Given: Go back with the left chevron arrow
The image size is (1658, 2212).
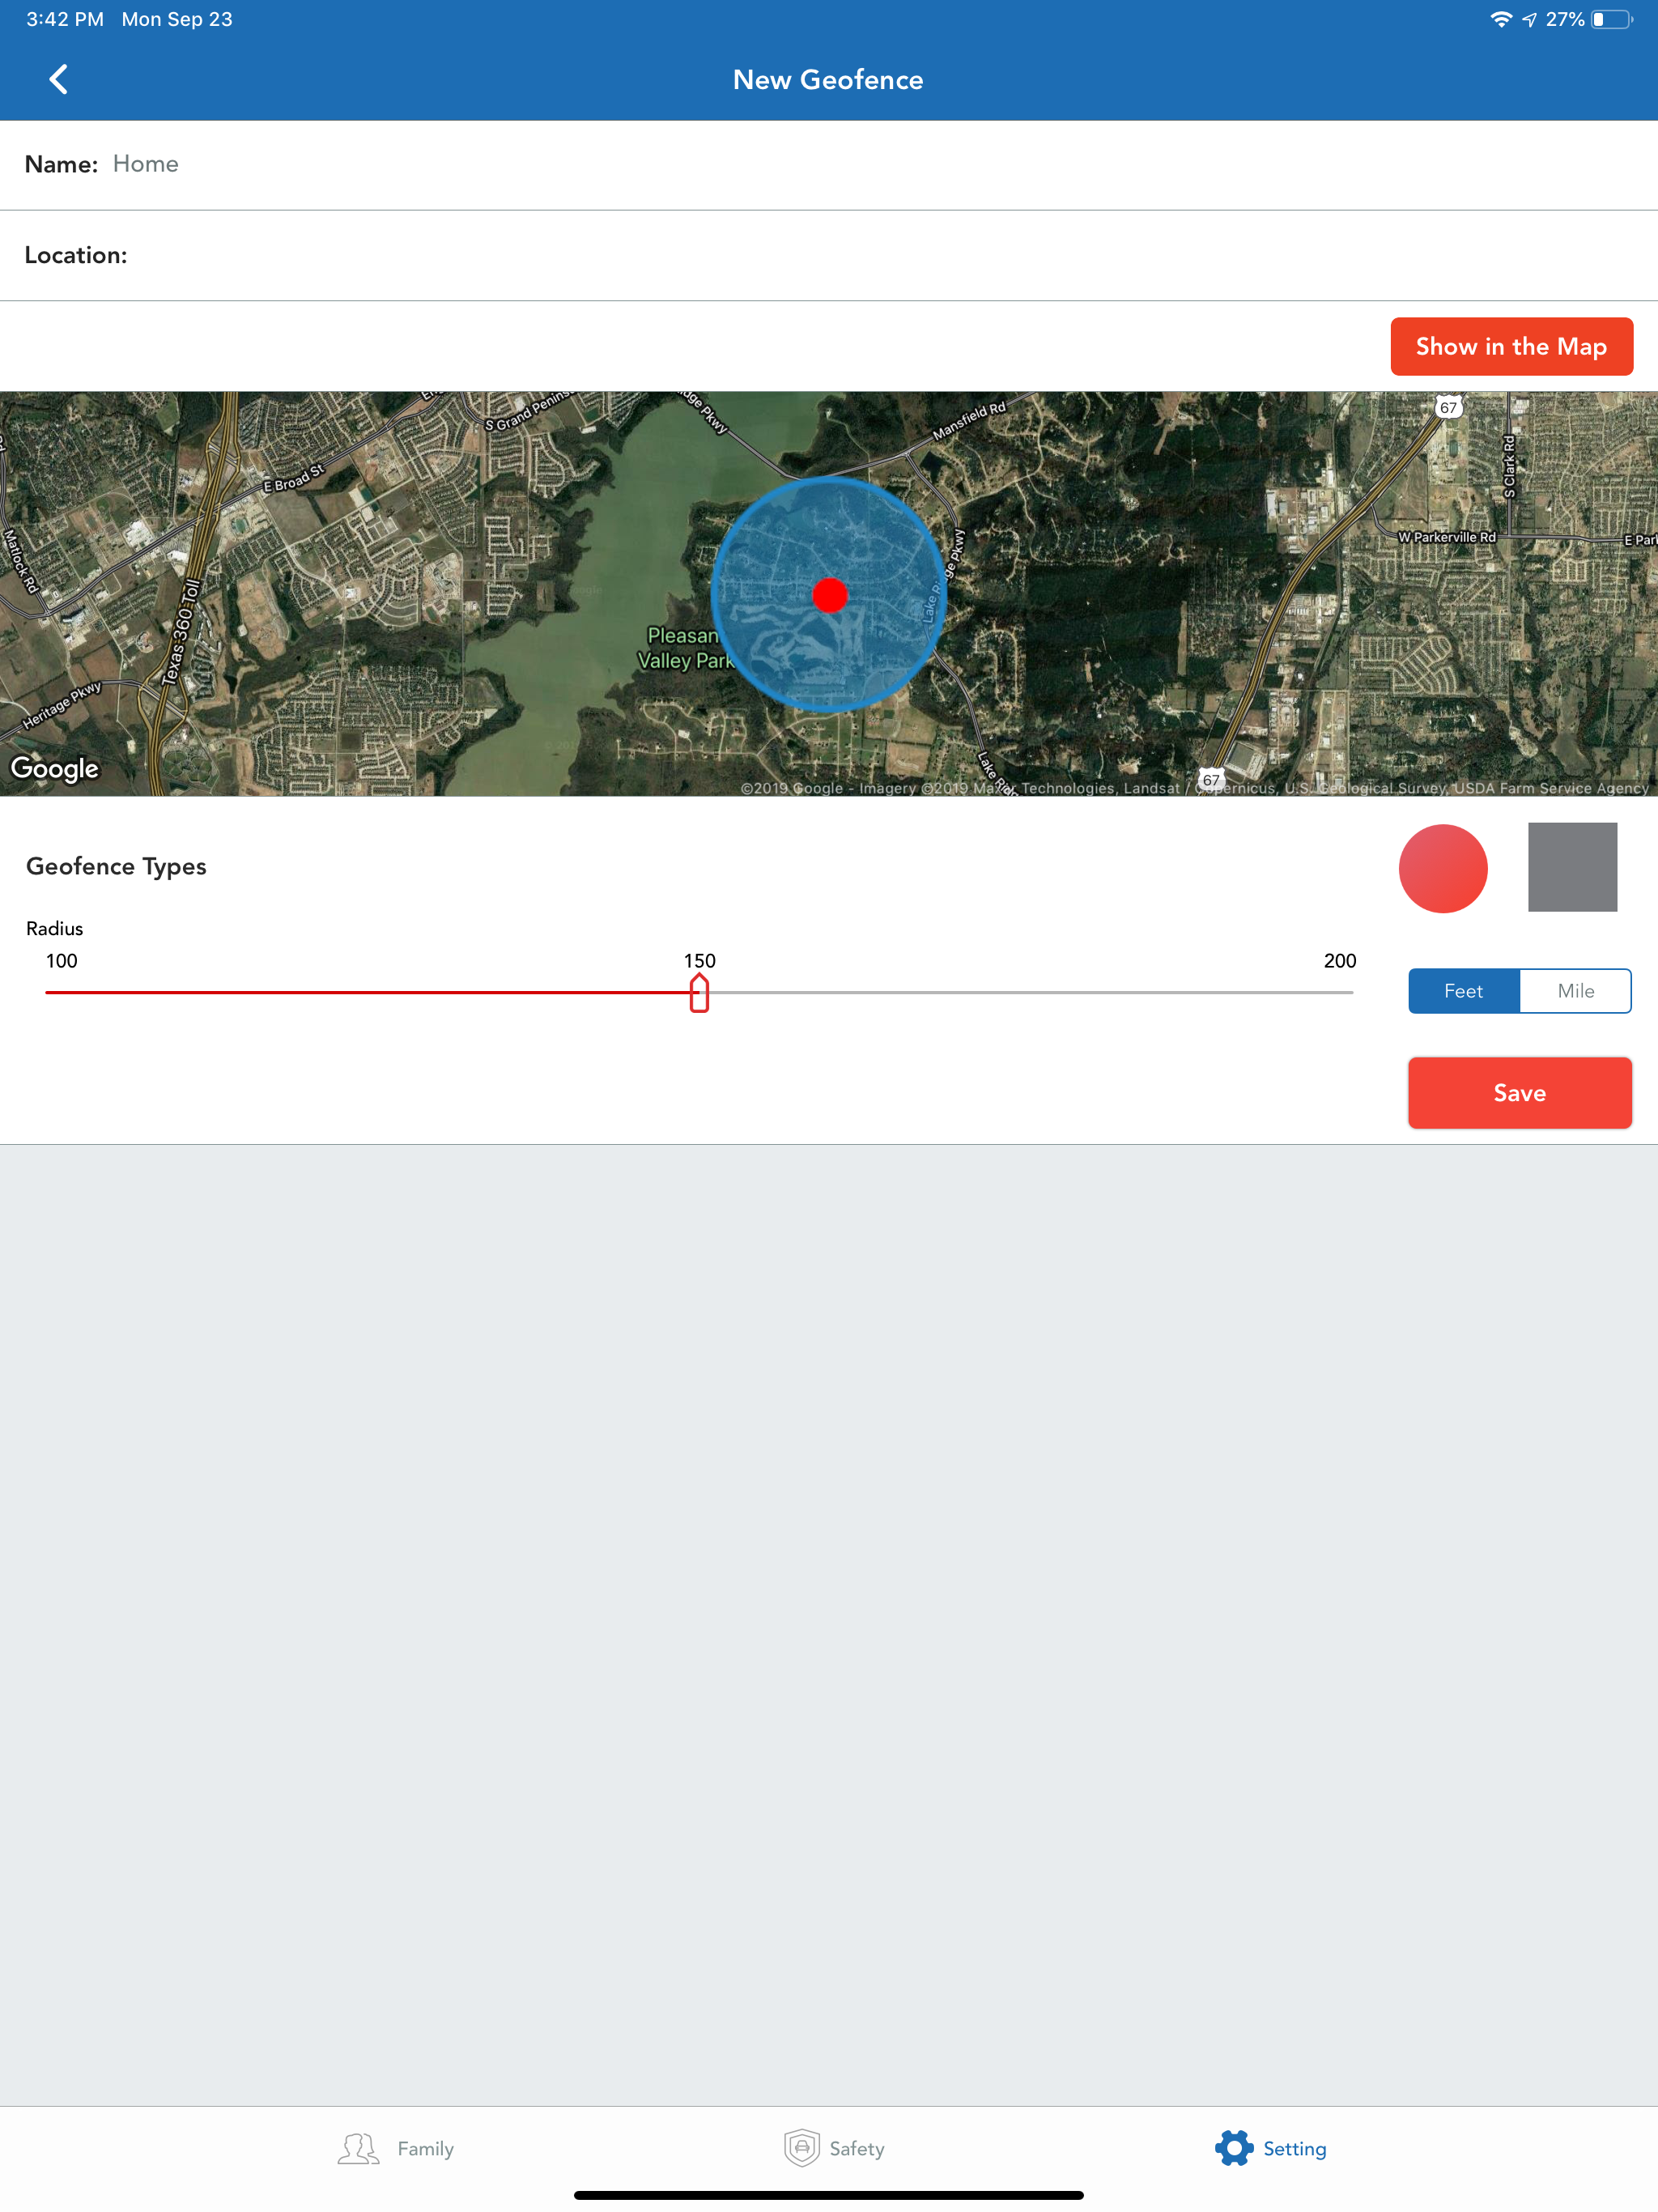Looking at the screenshot, I should point(59,79).
